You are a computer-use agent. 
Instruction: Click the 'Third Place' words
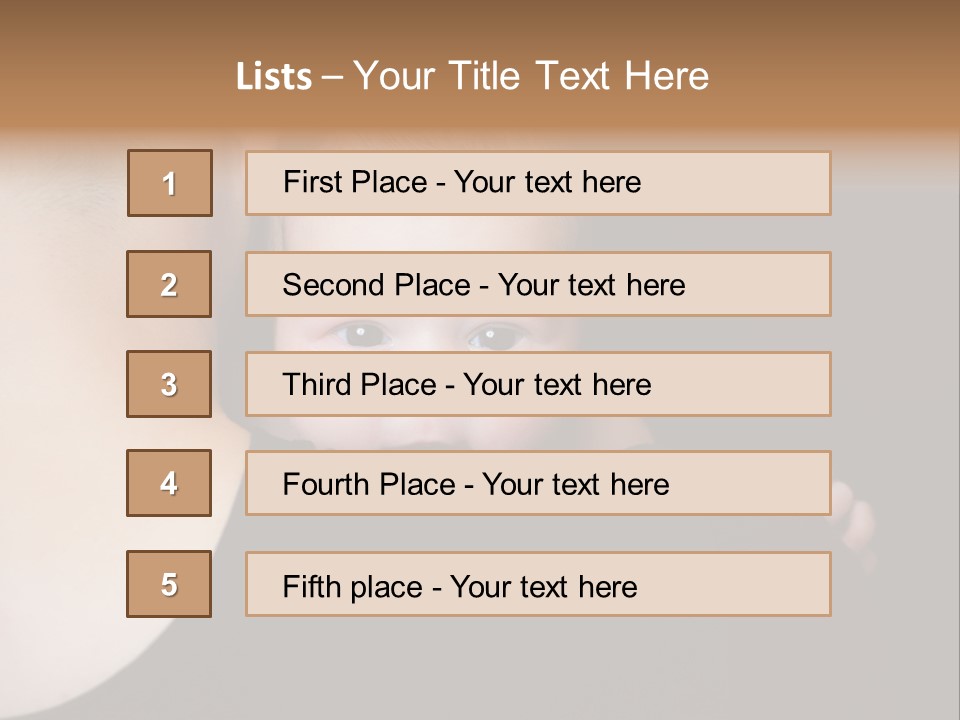(x=359, y=385)
